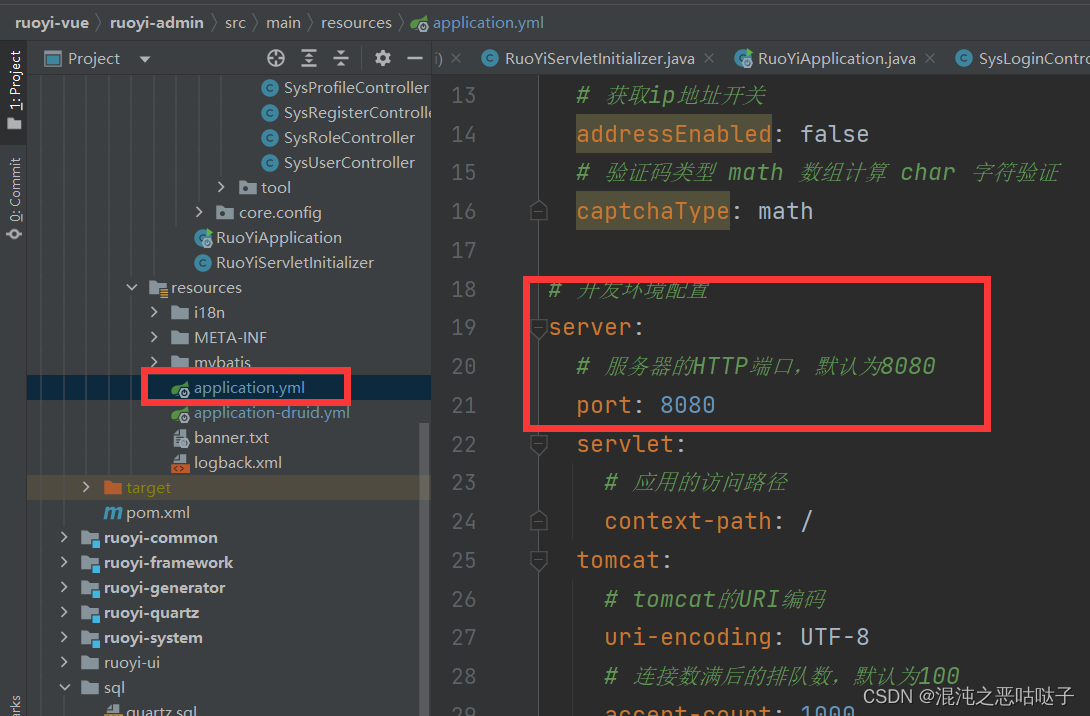Select SysRegisterController in project tree
Image resolution: width=1090 pixels, height=716 pixels.
click(357, 113)
